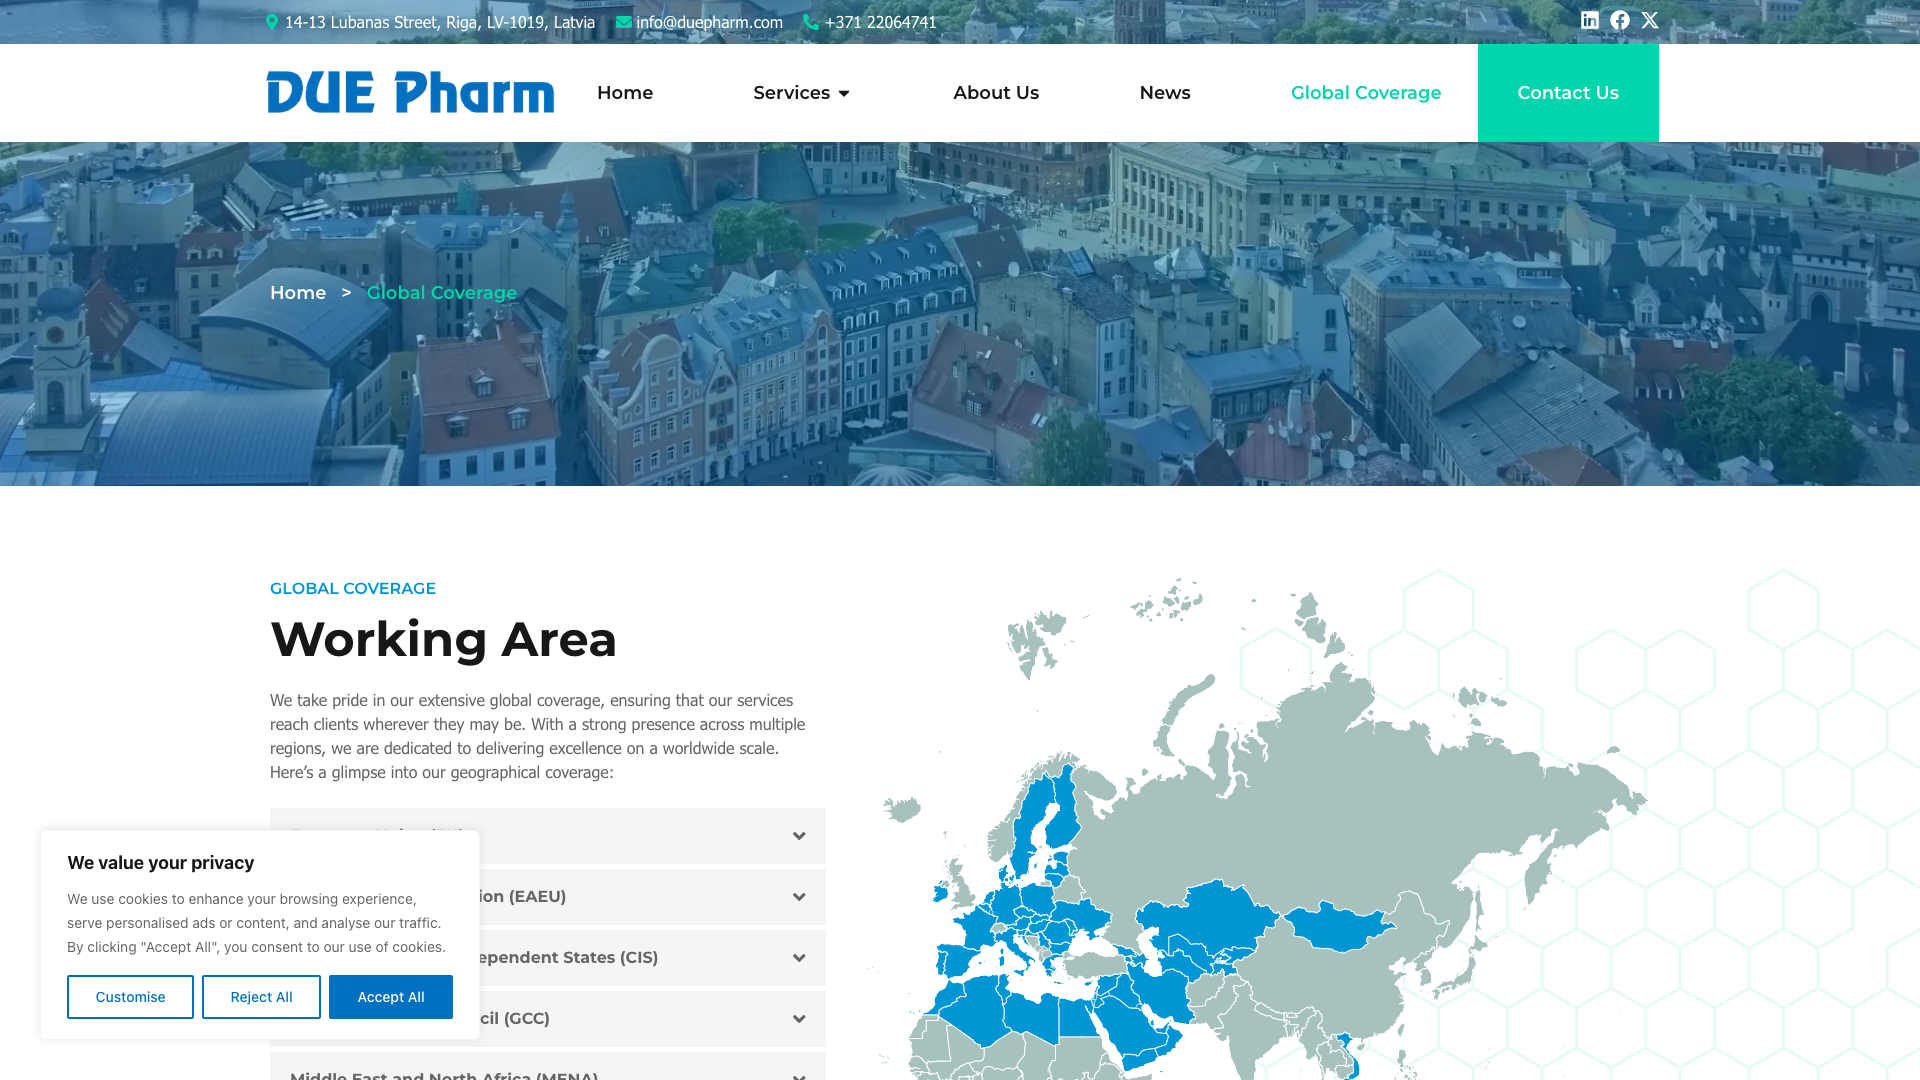This screenshot has width=1920, height=1080.
Task: Expand the GCC accordion chevron
Action: coord(799,1019)
